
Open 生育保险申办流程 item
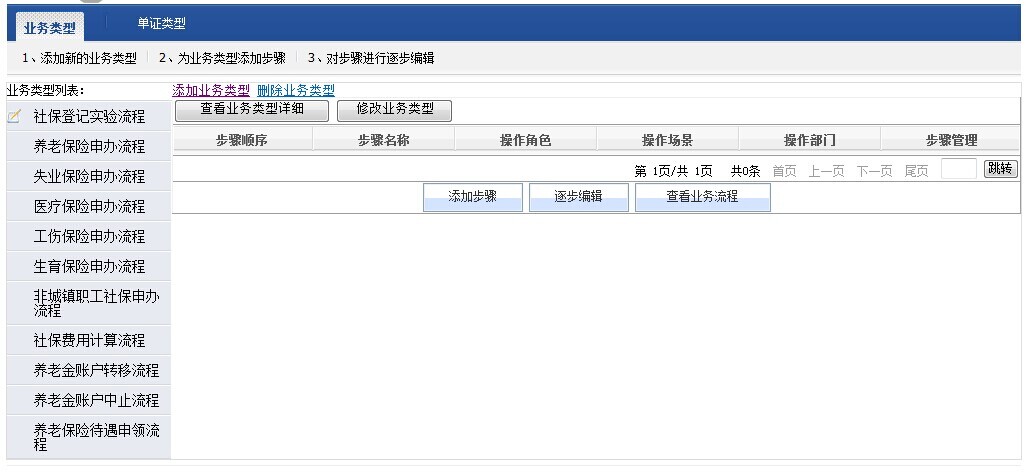89,267
